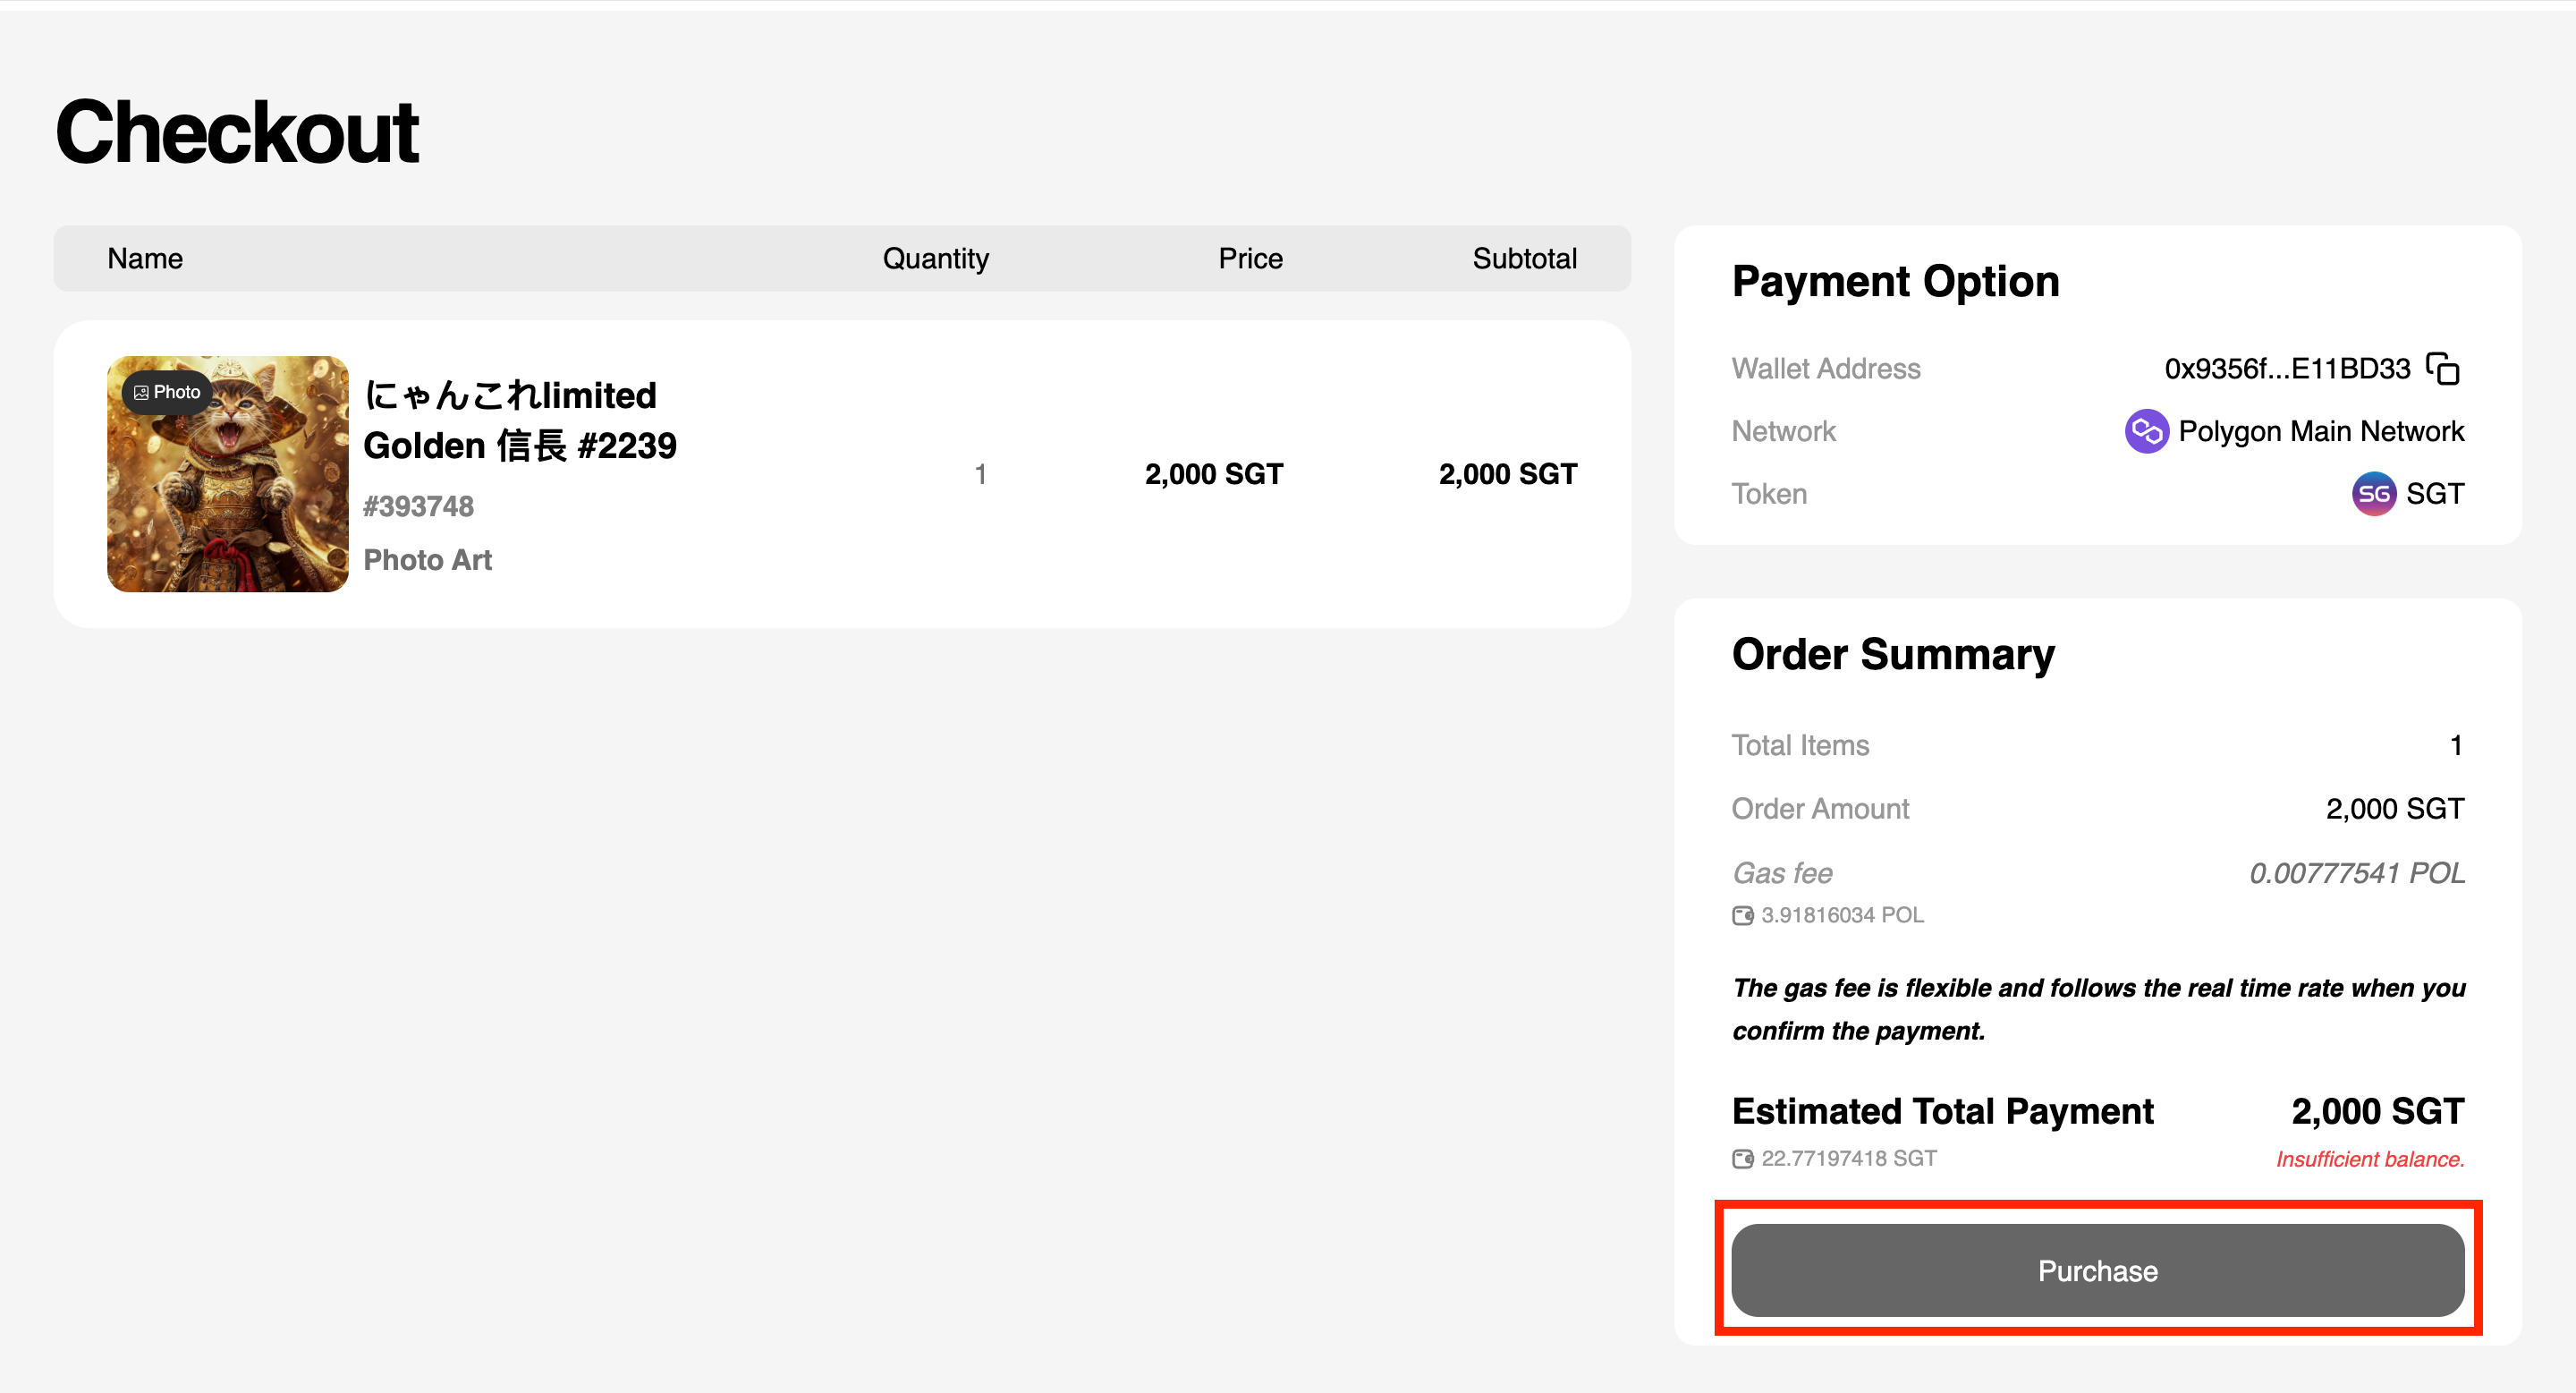
Task: Click the Name column header
Action: 145,258
